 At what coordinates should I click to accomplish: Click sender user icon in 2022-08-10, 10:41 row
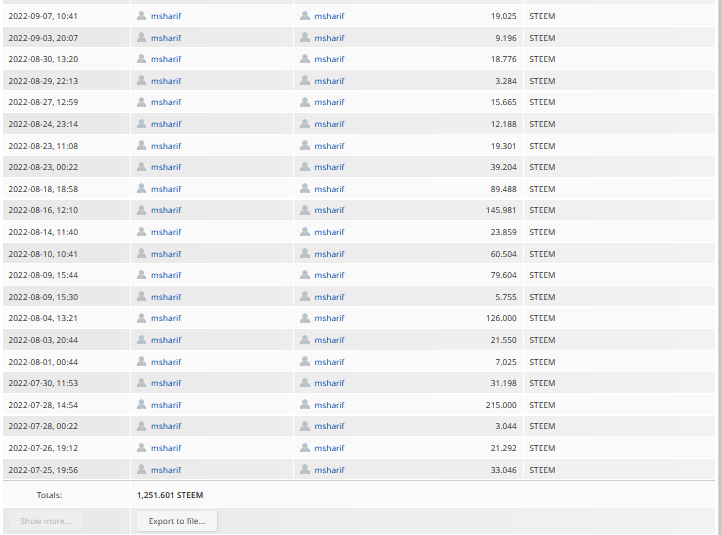coord(141,253)
